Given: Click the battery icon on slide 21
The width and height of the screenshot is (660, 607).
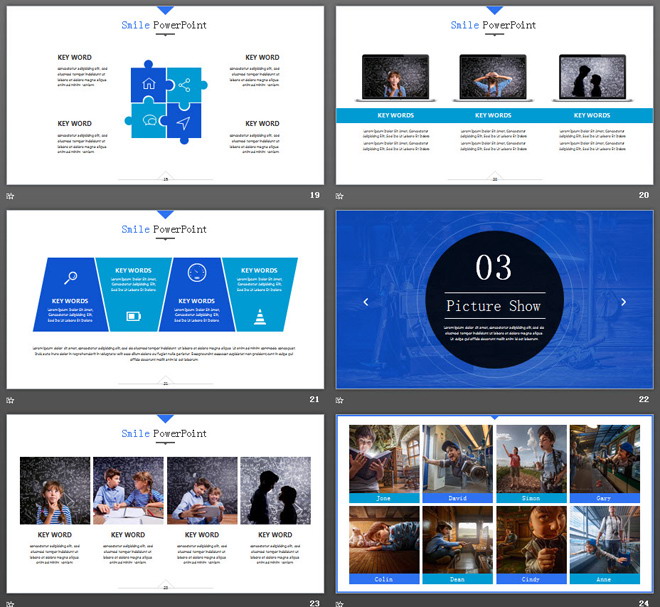Looking at the screenshot, I should coord(134,316).
